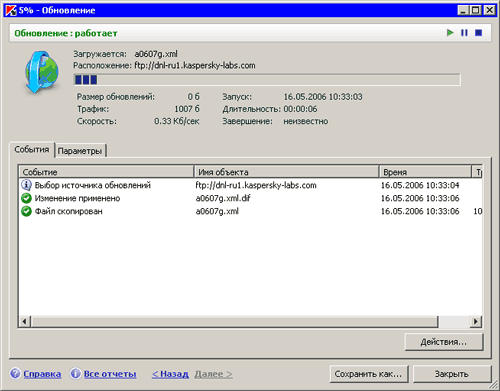Click the Сохранить как... button
500x391 pixels.
369,374
